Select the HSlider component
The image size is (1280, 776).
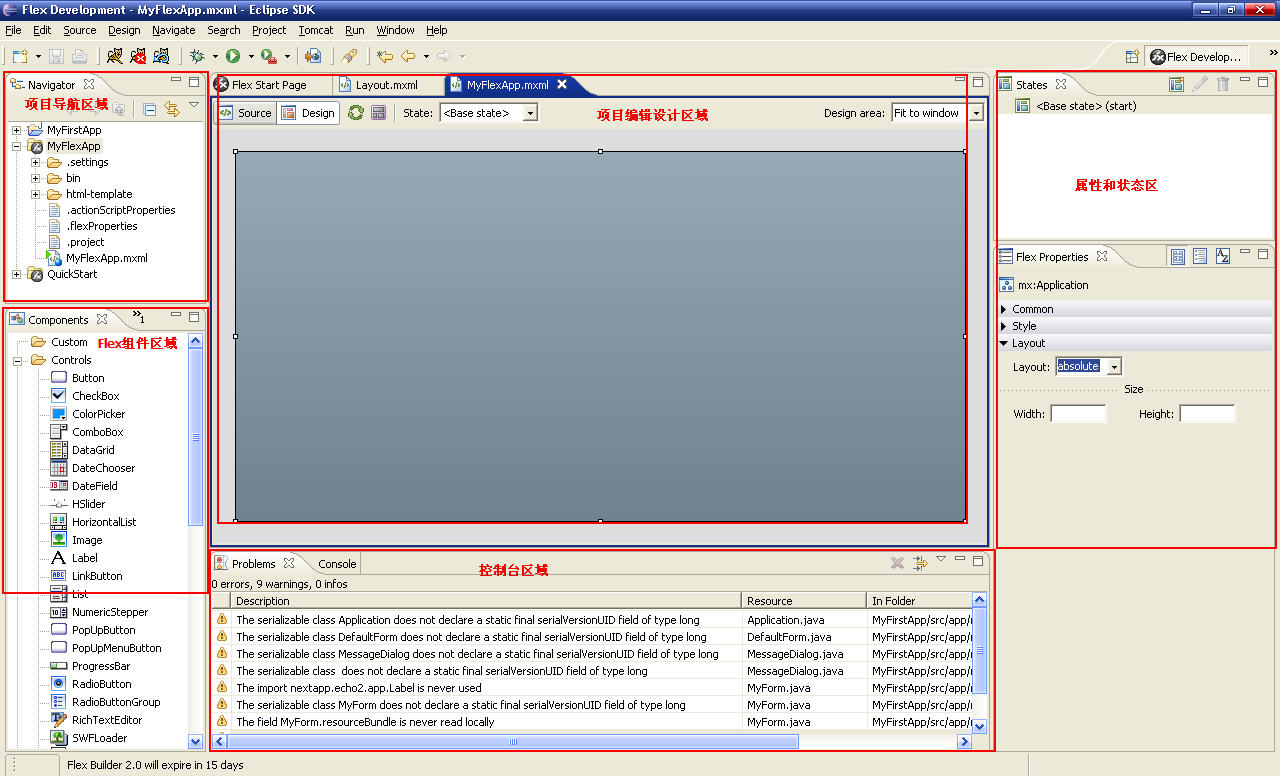coord(88,504)
